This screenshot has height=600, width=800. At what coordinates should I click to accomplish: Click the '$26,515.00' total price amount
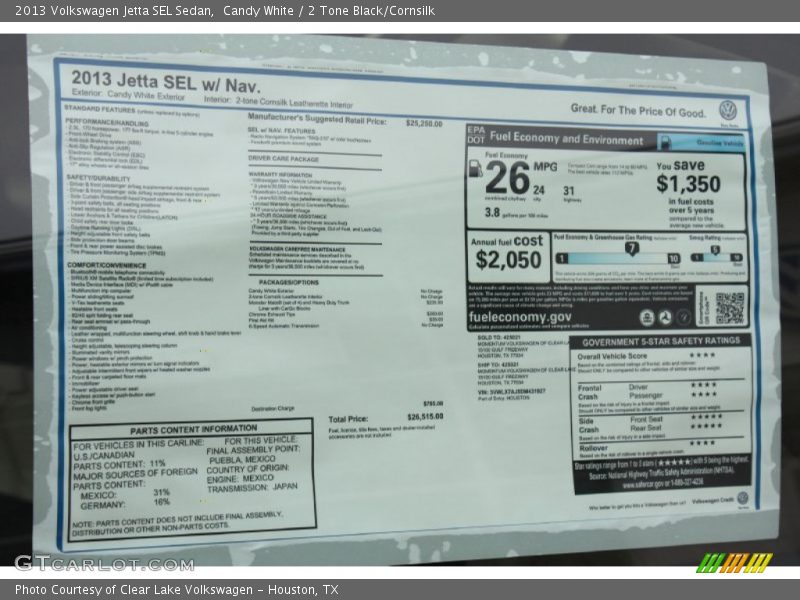tap(425, 417)
